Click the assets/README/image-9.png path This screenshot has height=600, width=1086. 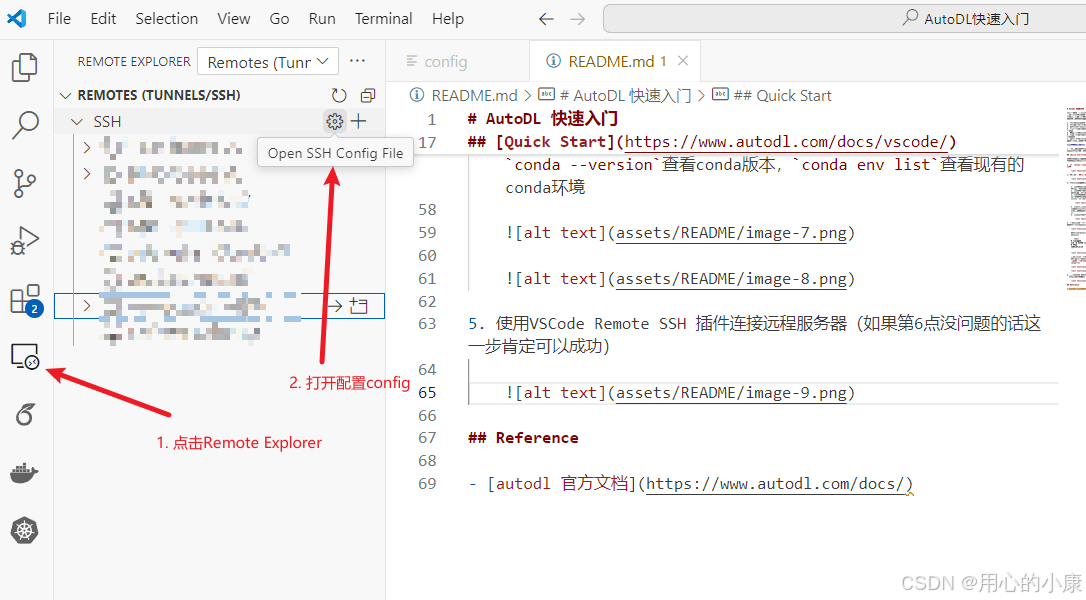click(x=731, y=393)
